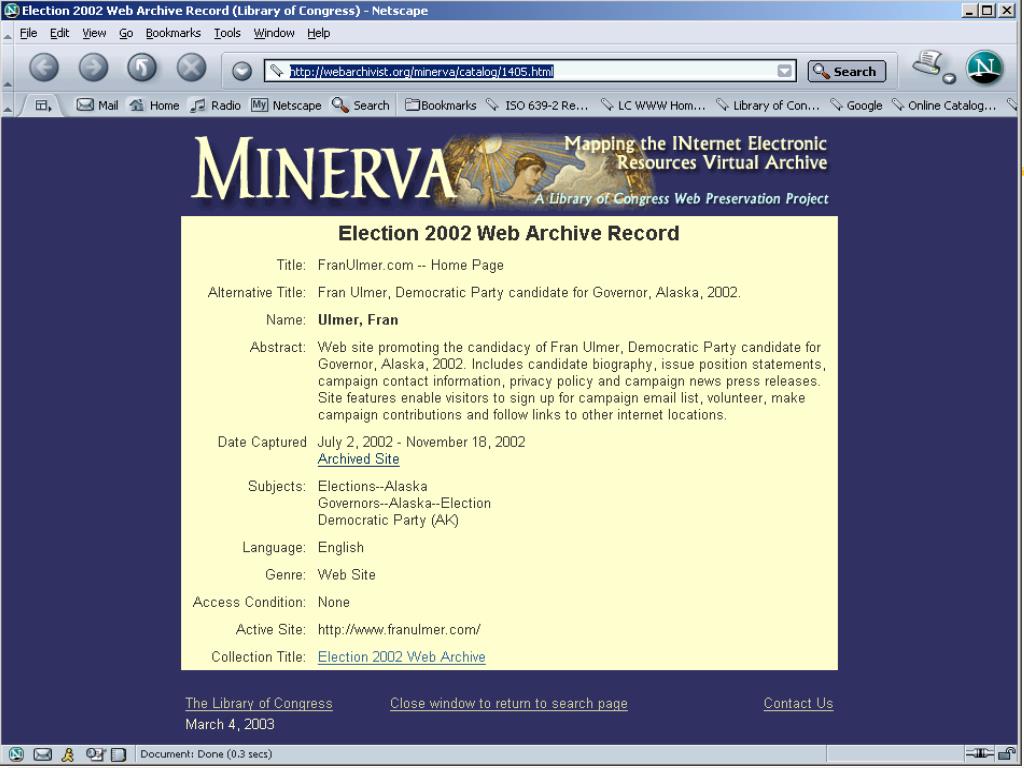
Task: Click the Search button beside the address bar
Action: (x=846, y=71)
